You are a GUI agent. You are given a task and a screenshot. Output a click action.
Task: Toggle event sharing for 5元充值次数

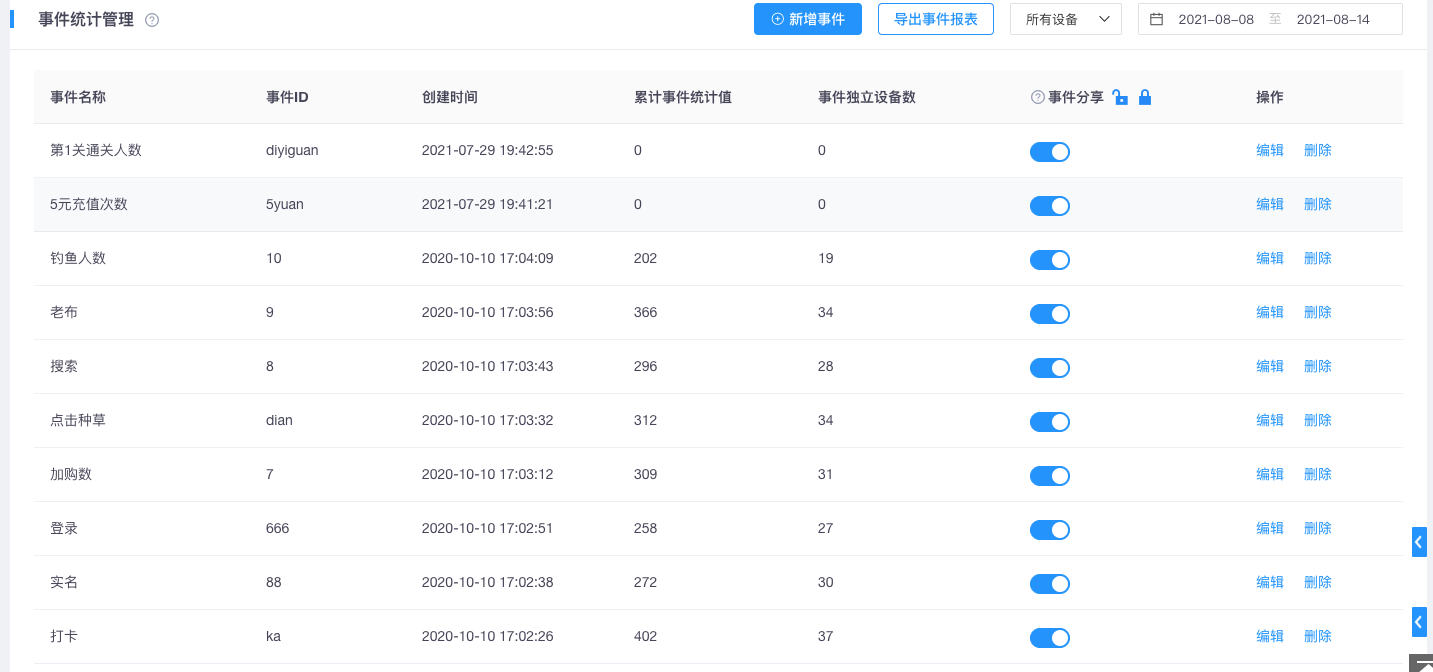[1050, 206]
